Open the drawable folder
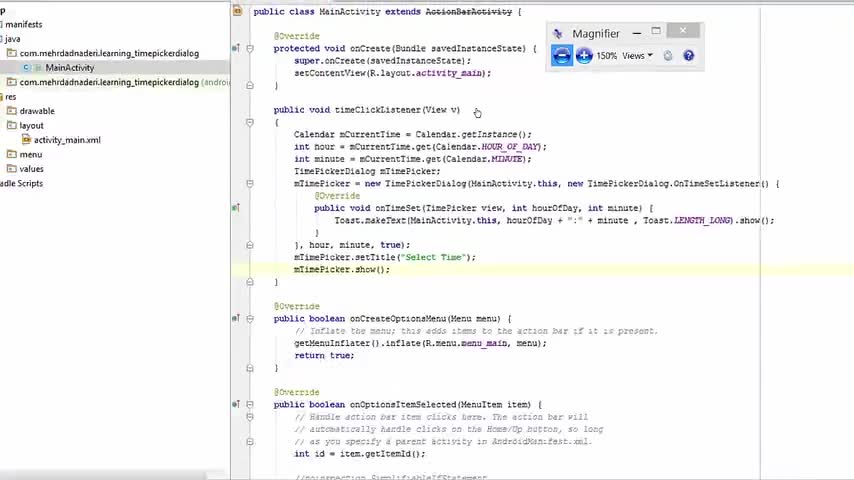The height and width of the screenshot is (480, 854). click(x=37, y=111)
